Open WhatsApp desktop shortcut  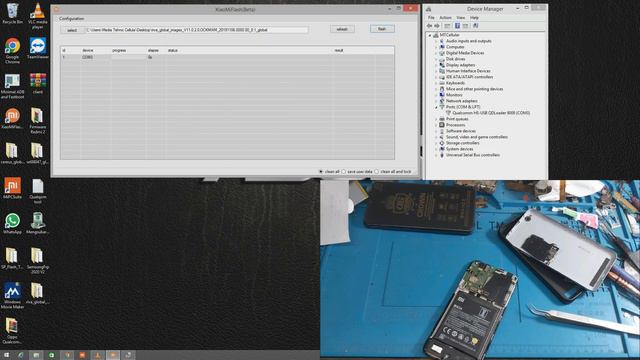click(x=12, y=223)
